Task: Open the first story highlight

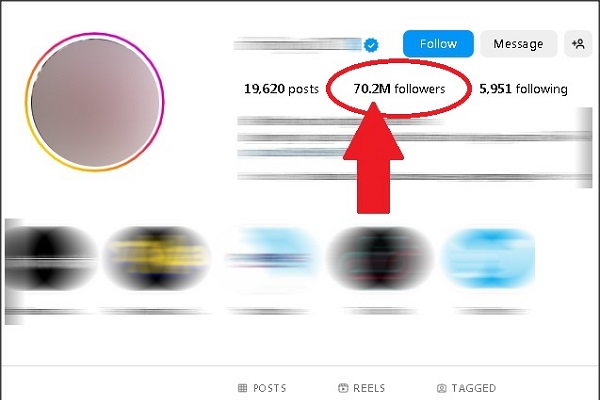Action: 51,258
